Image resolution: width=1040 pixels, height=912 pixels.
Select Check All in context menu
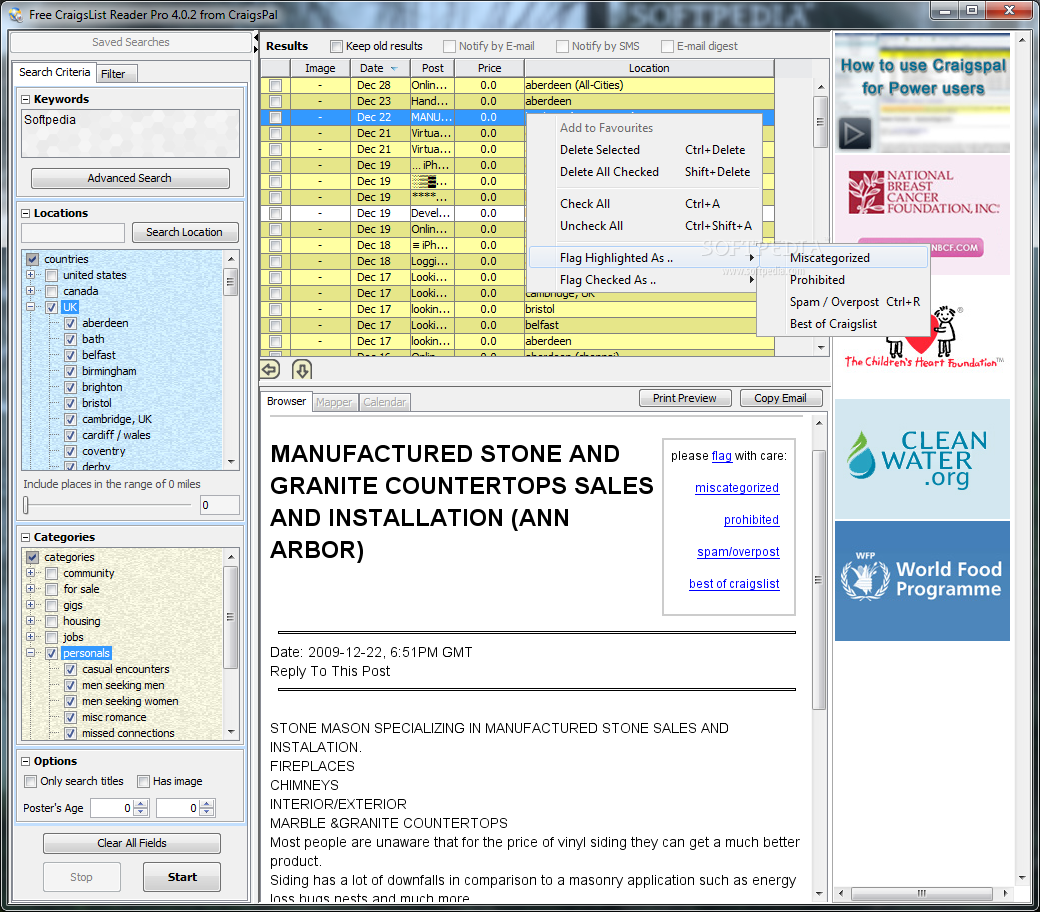click(643, 204)
